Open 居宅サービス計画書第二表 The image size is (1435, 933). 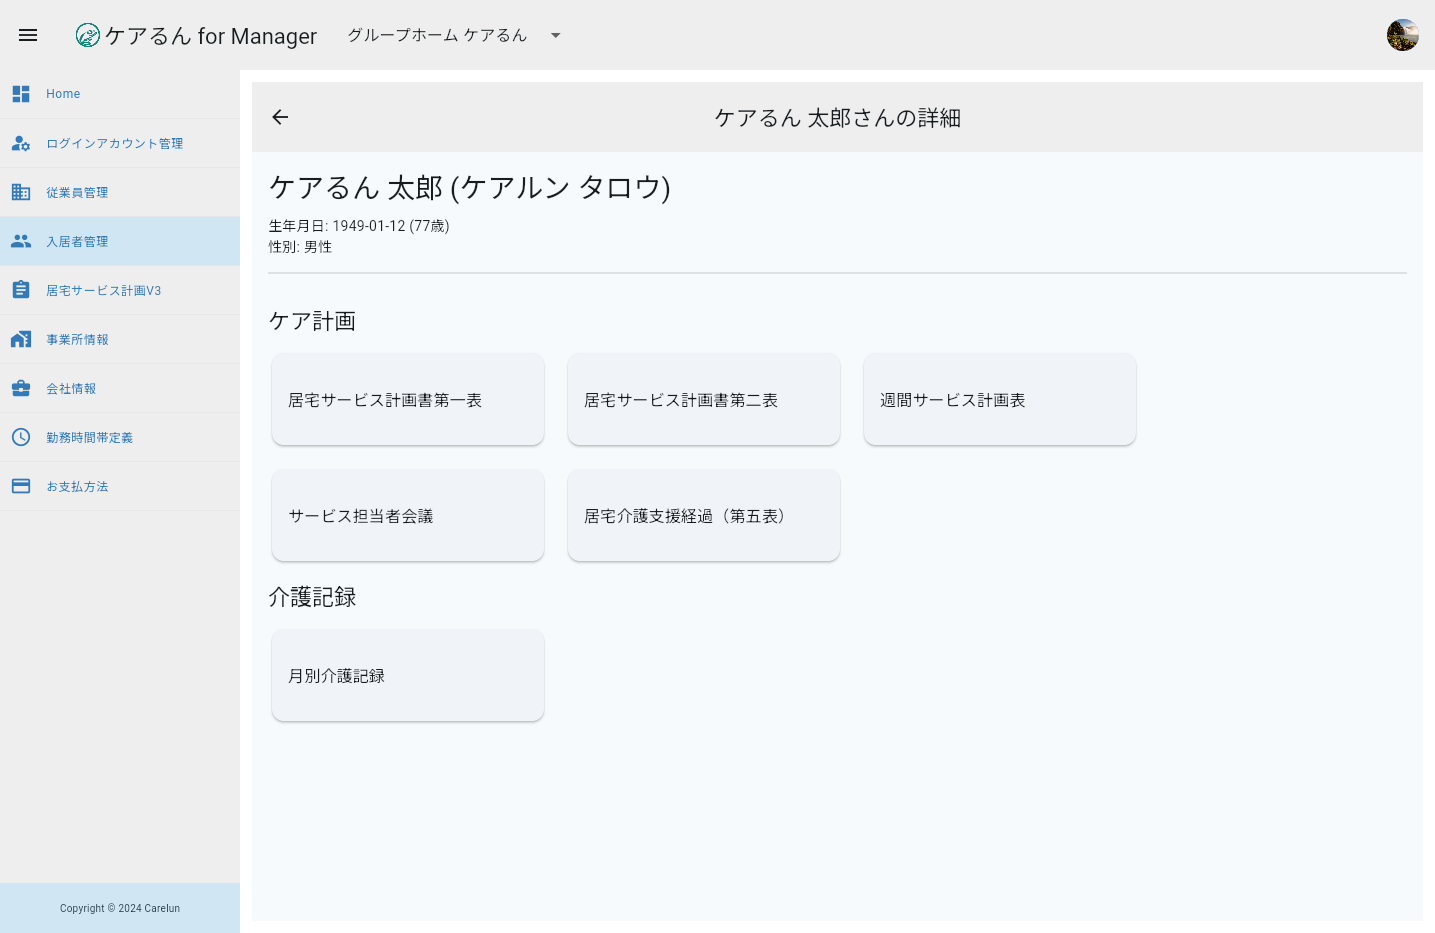point(703,399)
